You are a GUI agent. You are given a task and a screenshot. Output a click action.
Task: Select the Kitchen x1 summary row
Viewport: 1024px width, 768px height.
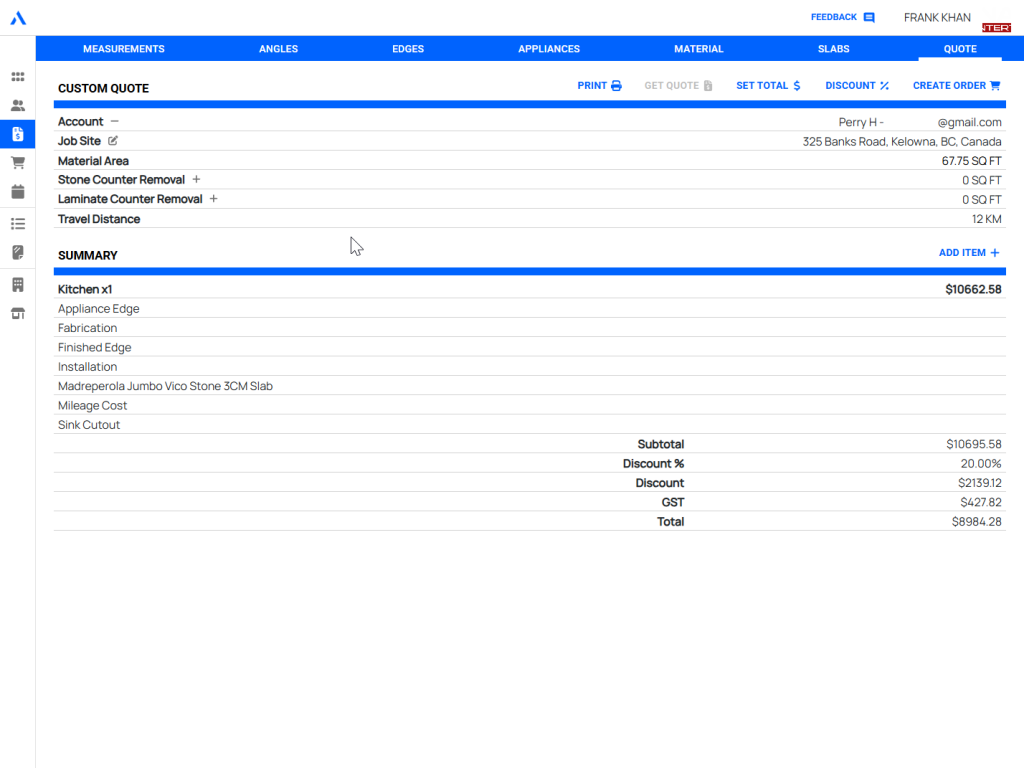(x=530, y=289)
